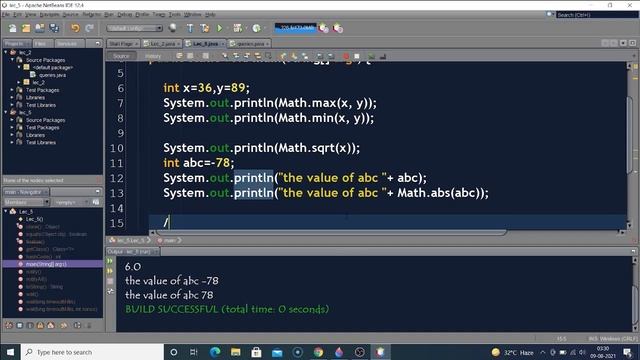Open the Window menu

point(192,14)
